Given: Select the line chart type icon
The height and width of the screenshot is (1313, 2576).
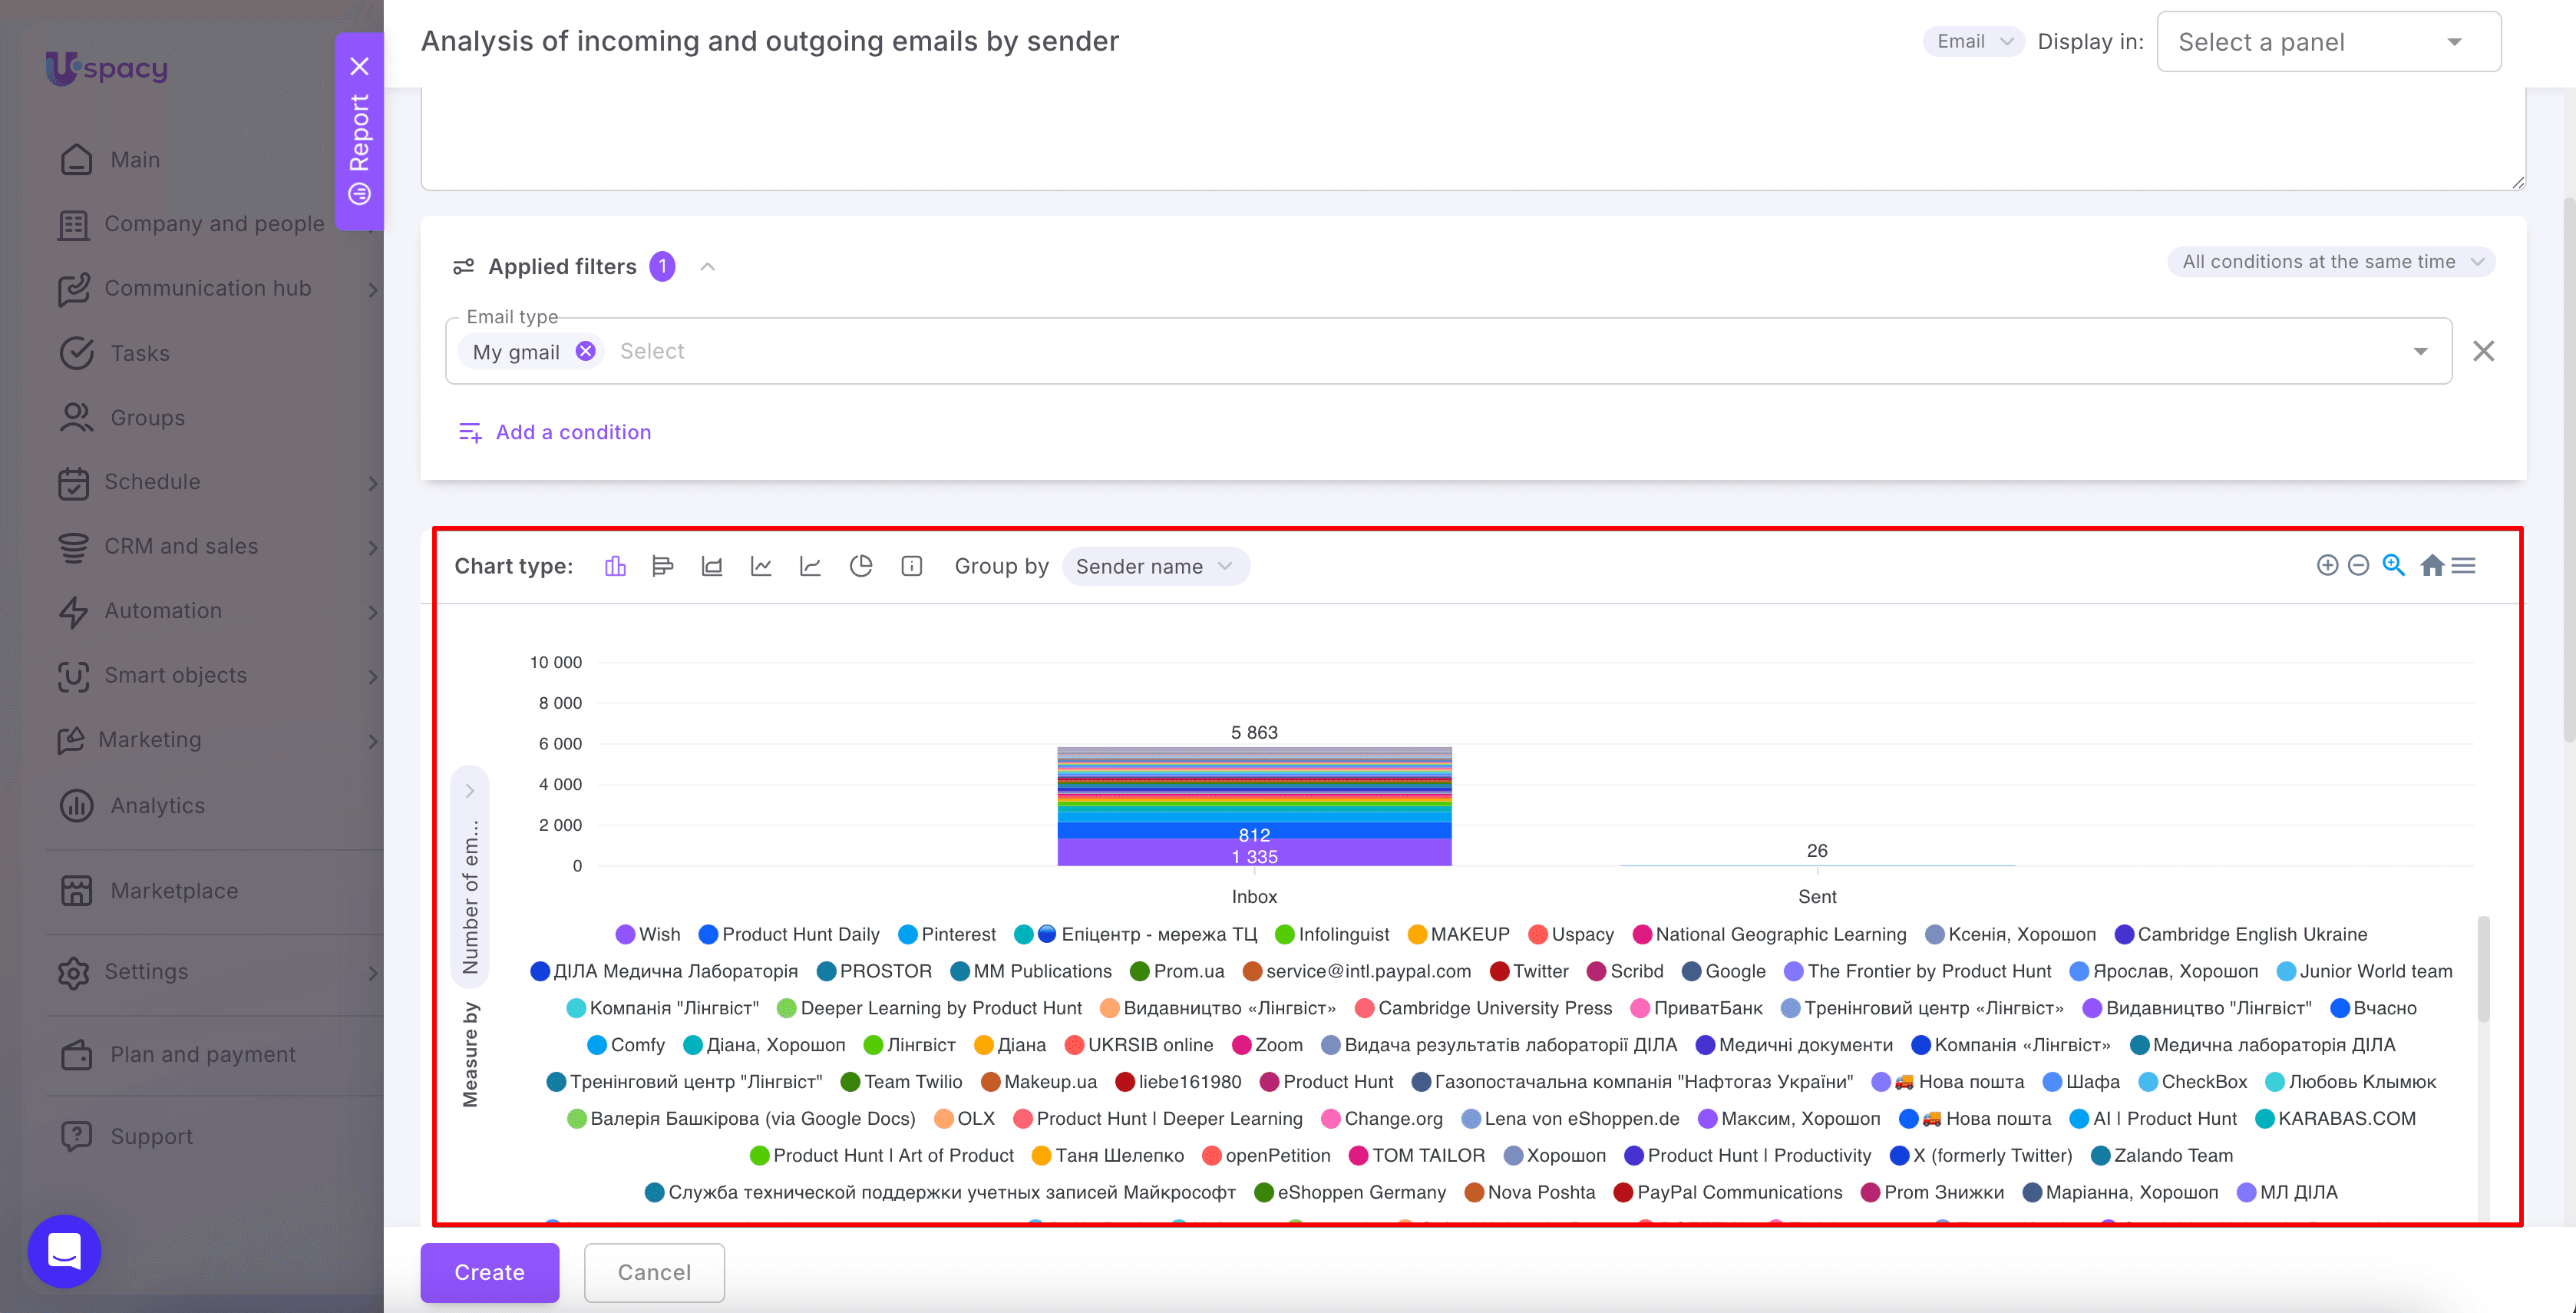Looking at the screenshot, I should pos(761,566).
